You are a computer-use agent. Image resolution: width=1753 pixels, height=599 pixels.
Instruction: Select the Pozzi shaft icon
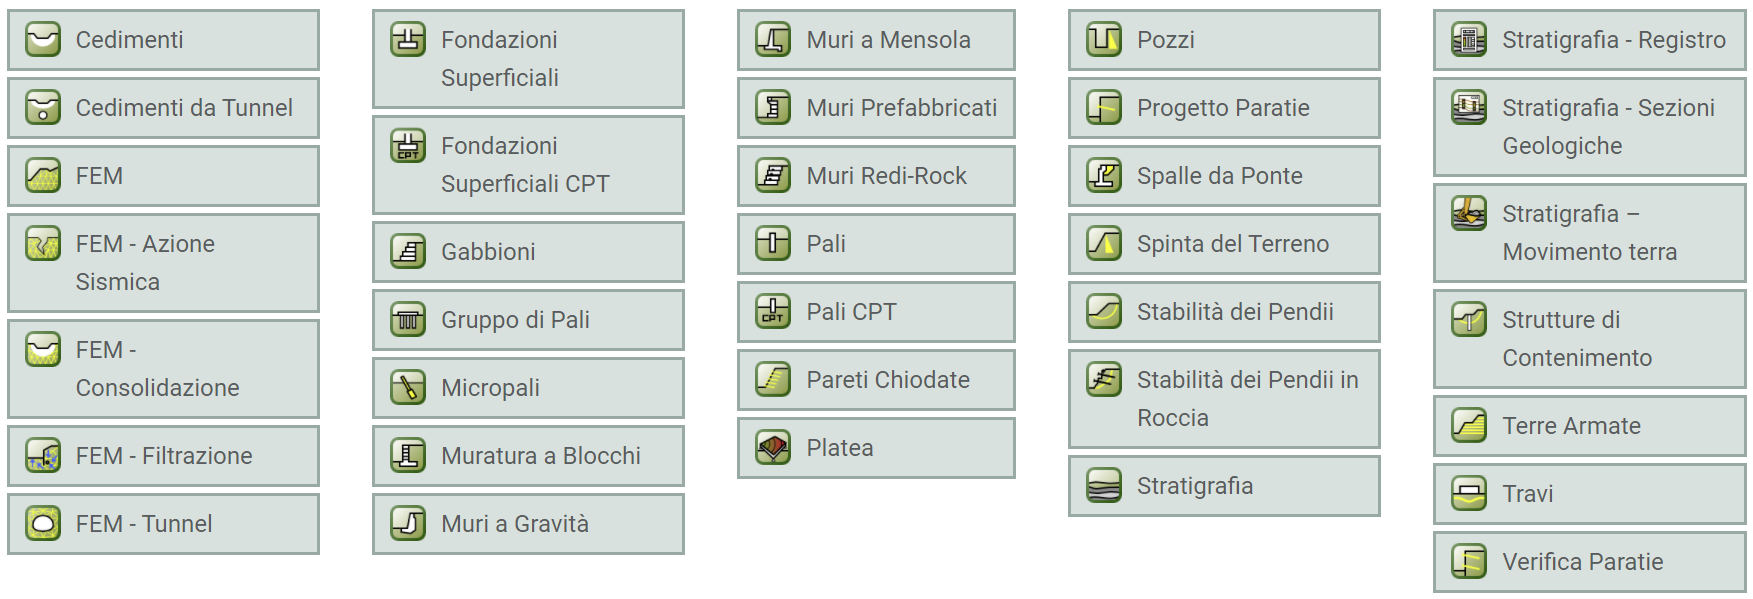(x=1104, y=40)
